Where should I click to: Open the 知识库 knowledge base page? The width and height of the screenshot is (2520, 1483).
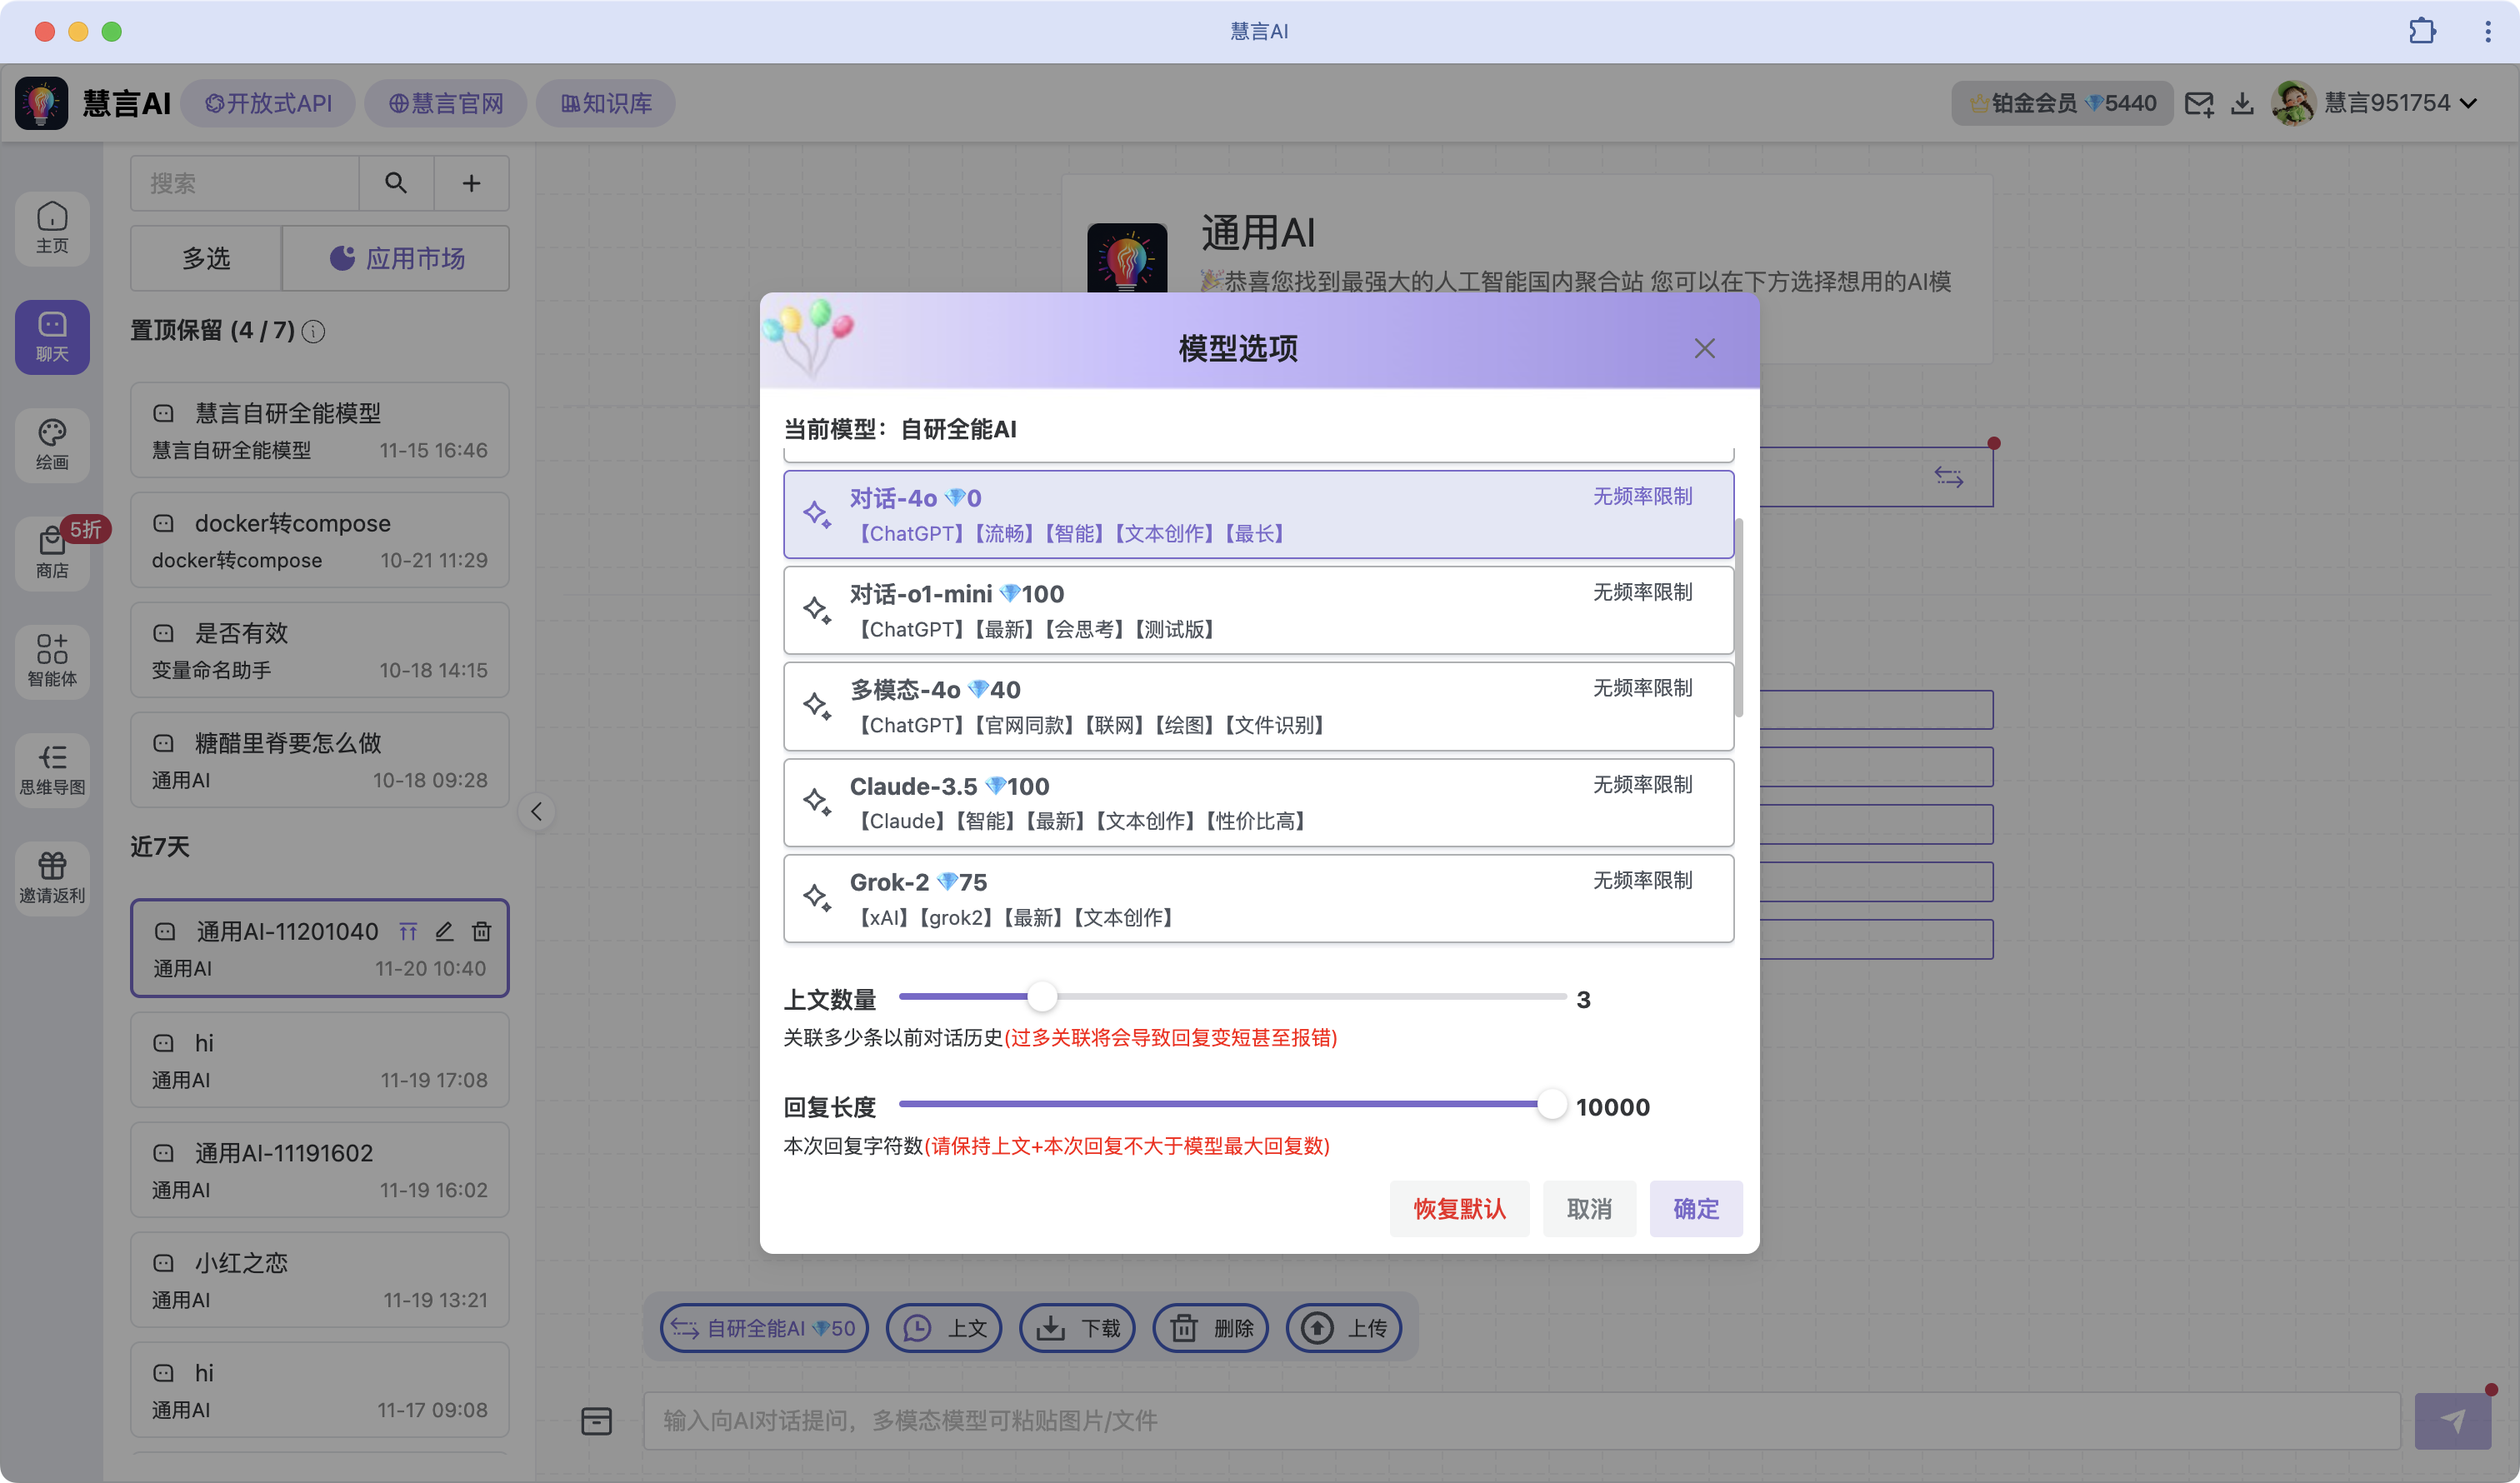[x=604, y=102]
